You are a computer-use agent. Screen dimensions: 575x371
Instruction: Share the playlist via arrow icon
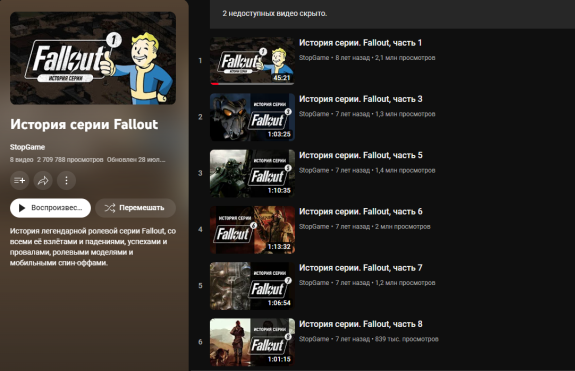click(43, 180)
